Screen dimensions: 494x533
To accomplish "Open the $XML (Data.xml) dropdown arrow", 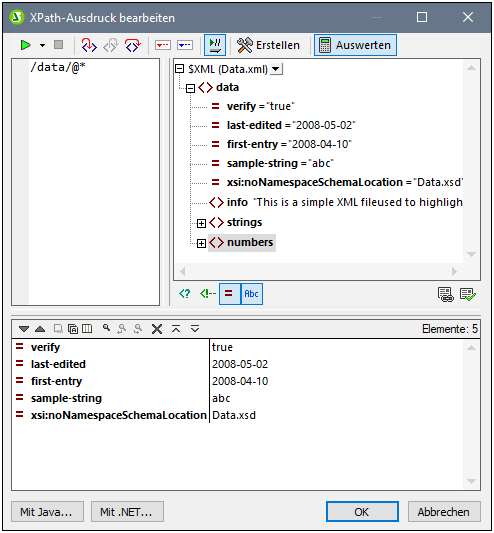I will [276, 69].
